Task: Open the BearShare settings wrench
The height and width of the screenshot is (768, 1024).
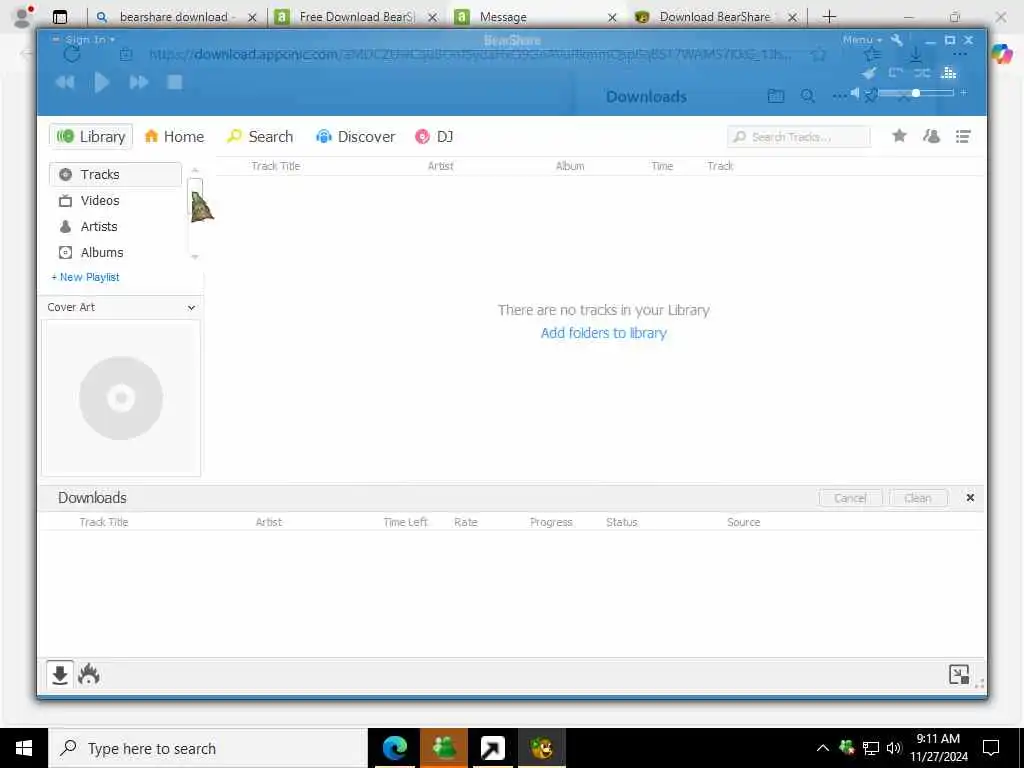Action: coord(897,40)
